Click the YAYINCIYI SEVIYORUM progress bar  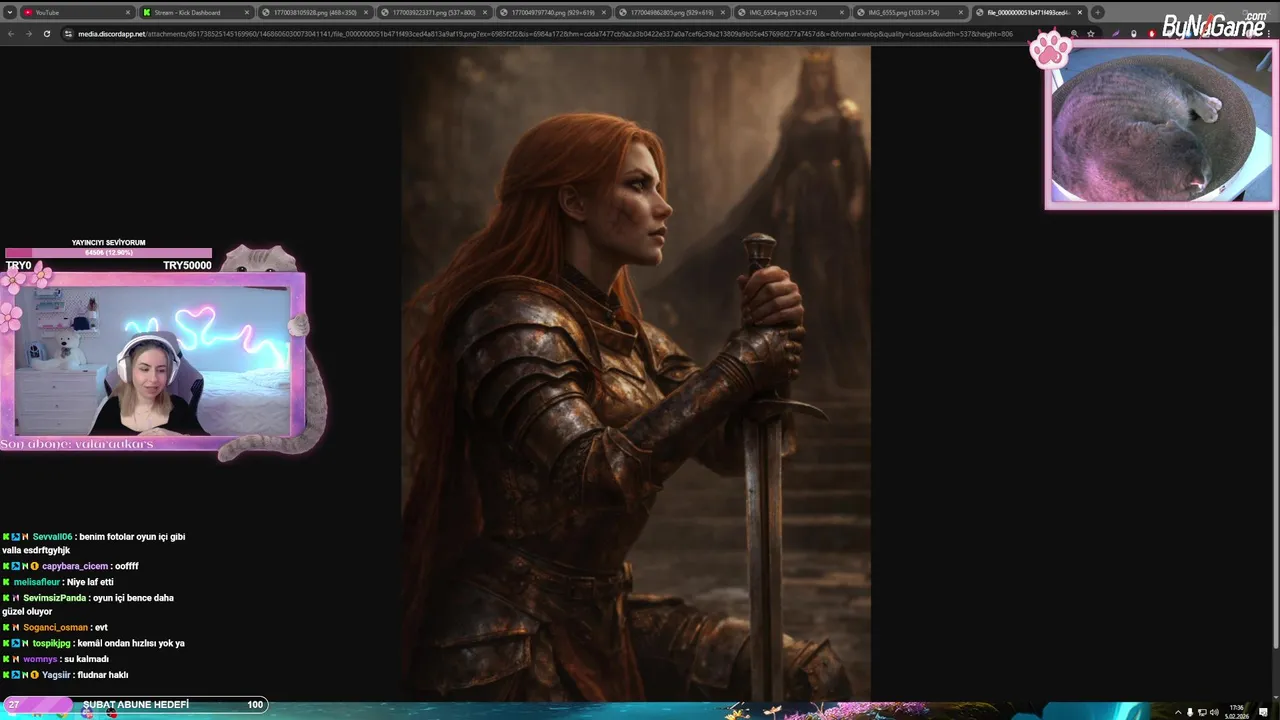pyautogui.click(x=108, y=253)
